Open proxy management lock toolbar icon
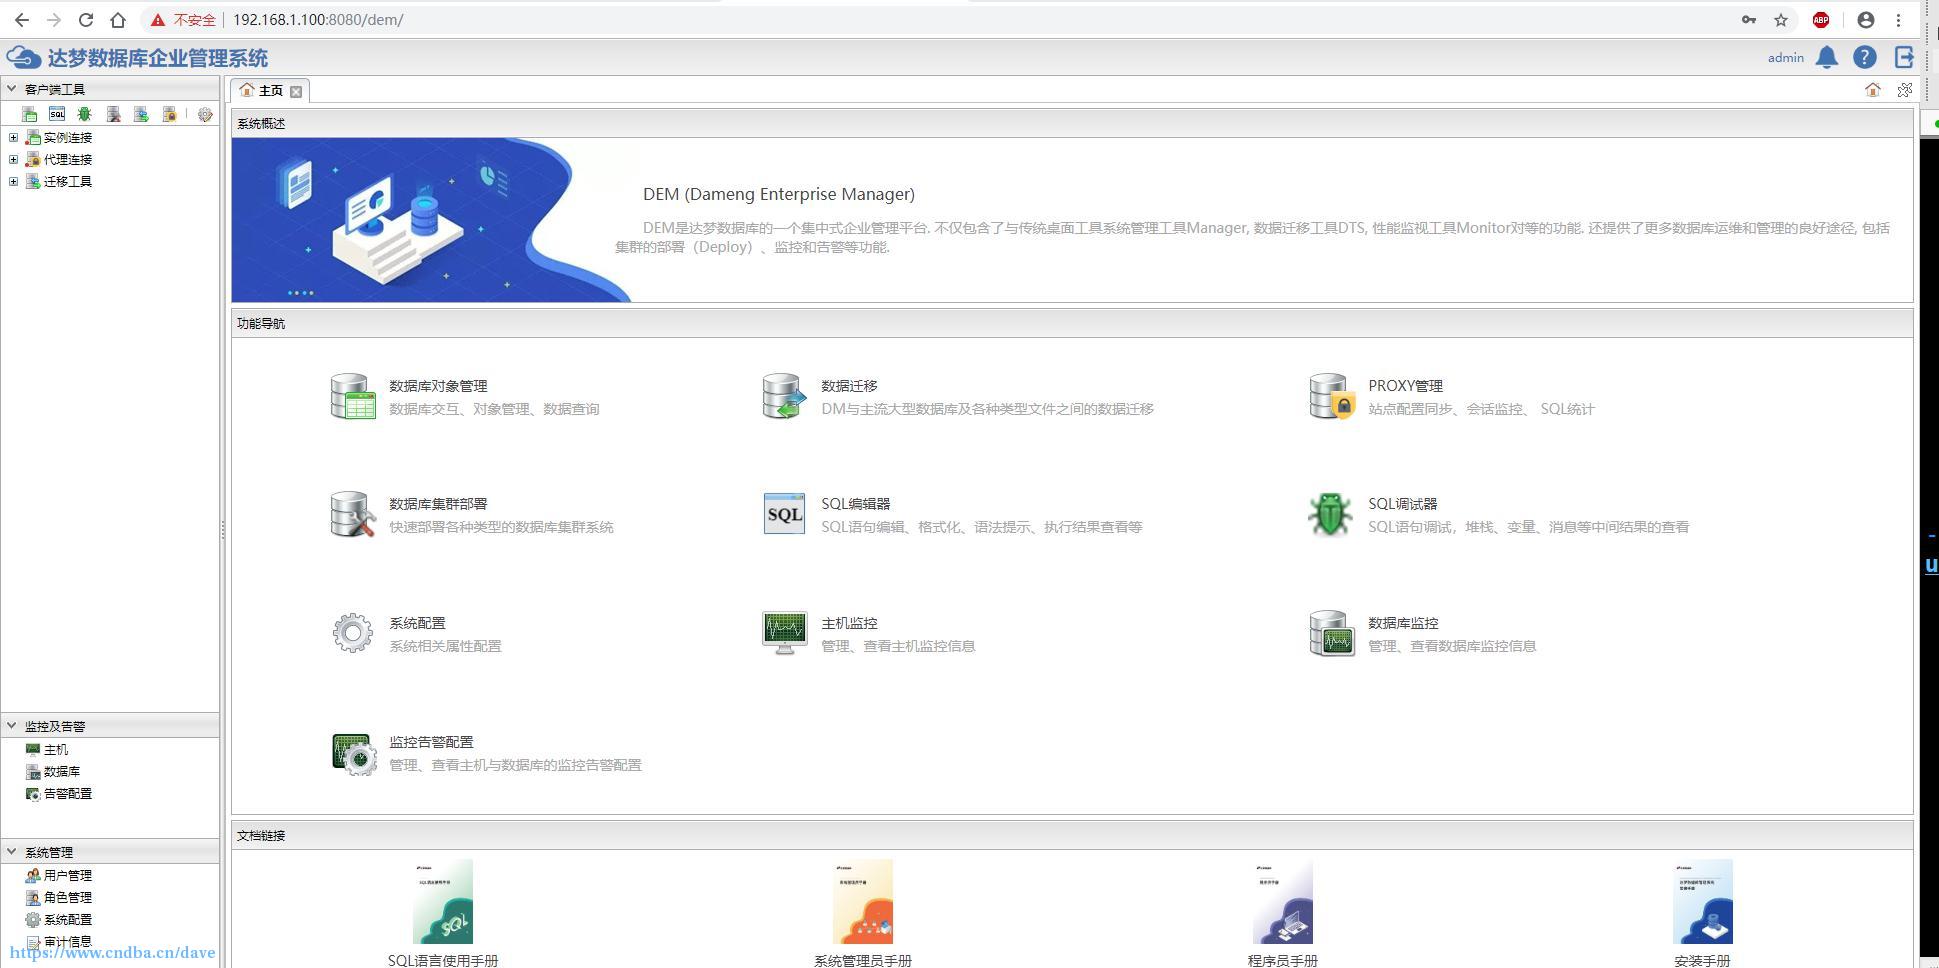The width and height of the screenshot is (1939, 968). 170,115
